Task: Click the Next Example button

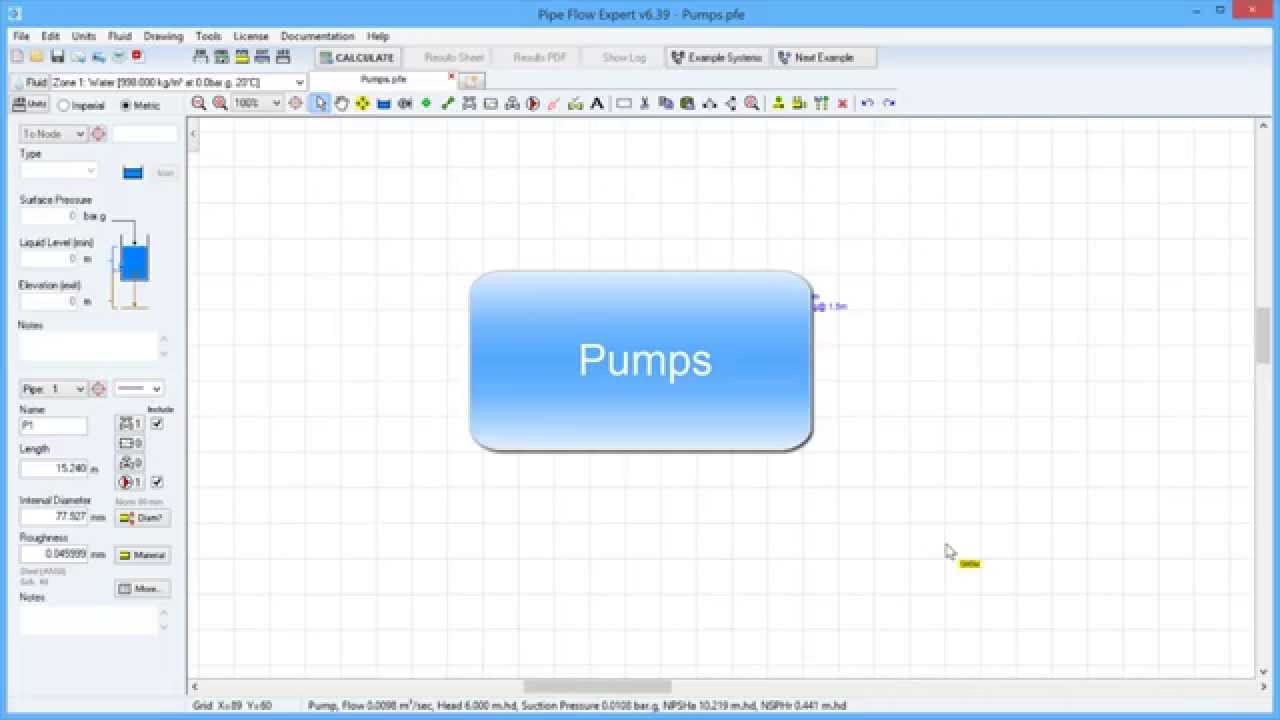Action: [824, 57]
